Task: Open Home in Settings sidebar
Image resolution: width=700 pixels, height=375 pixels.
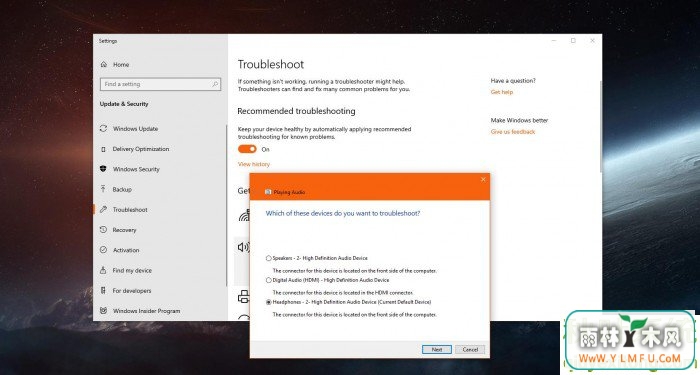Action: (x=121, y=65)
